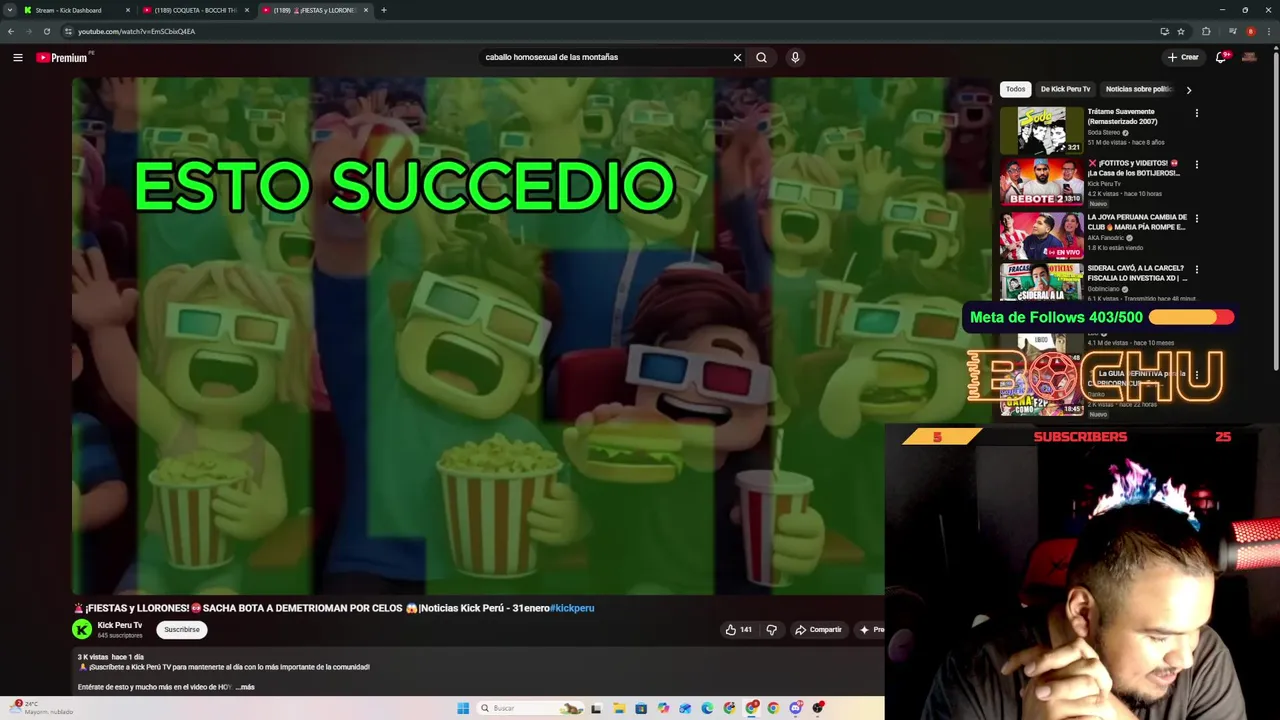Open Microsoft Store from taskbar
This screenshot has width=1280, height=720.
point(641,708)
